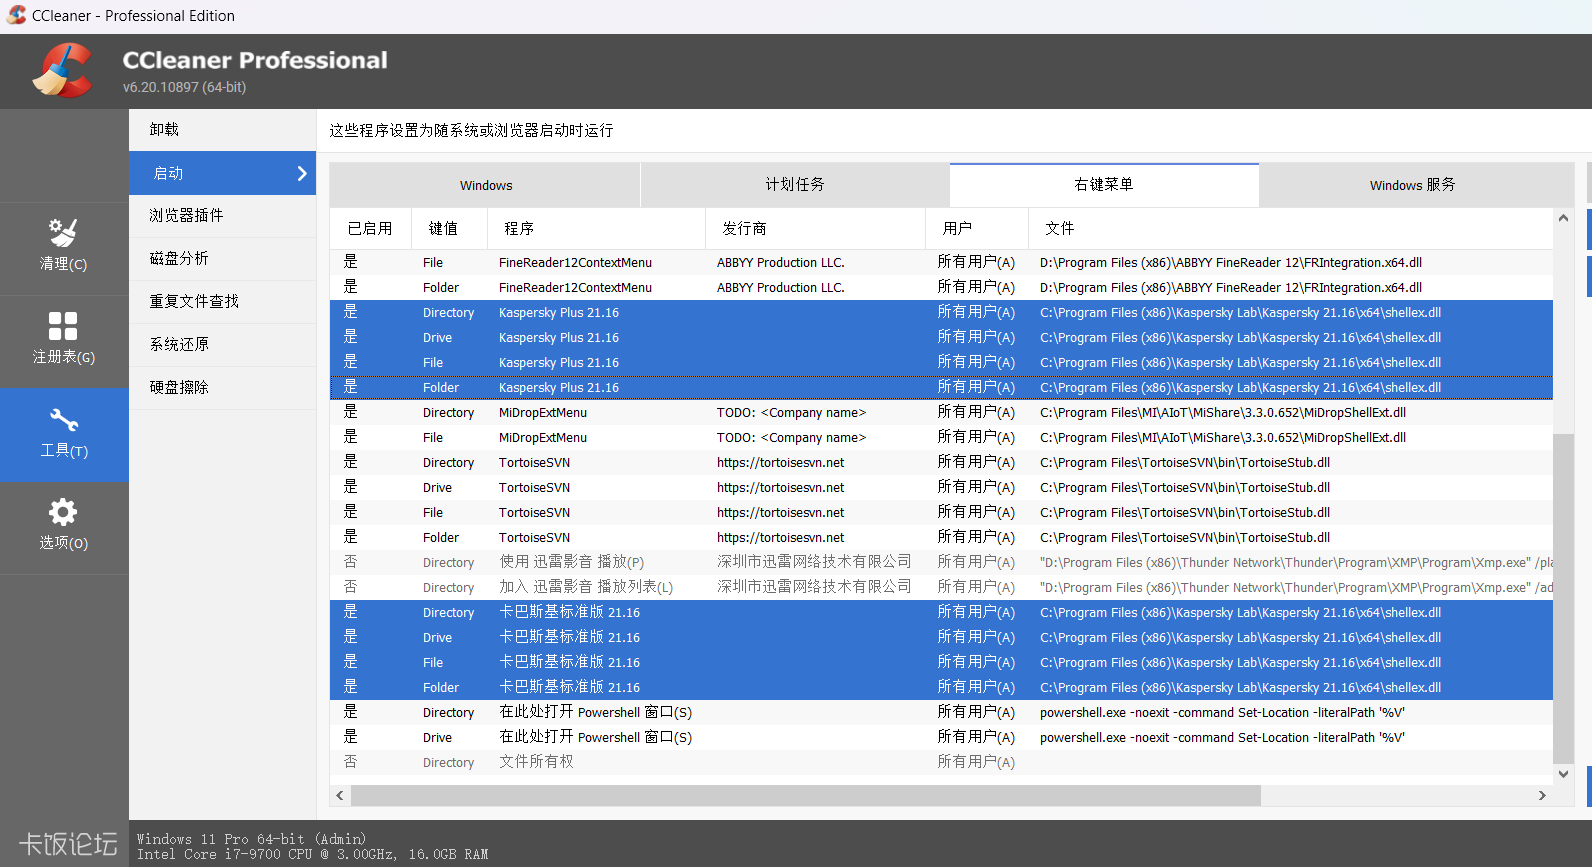Select the 文件所有权 Directory row
1592x867 pixels.
[x=941, y=763]
